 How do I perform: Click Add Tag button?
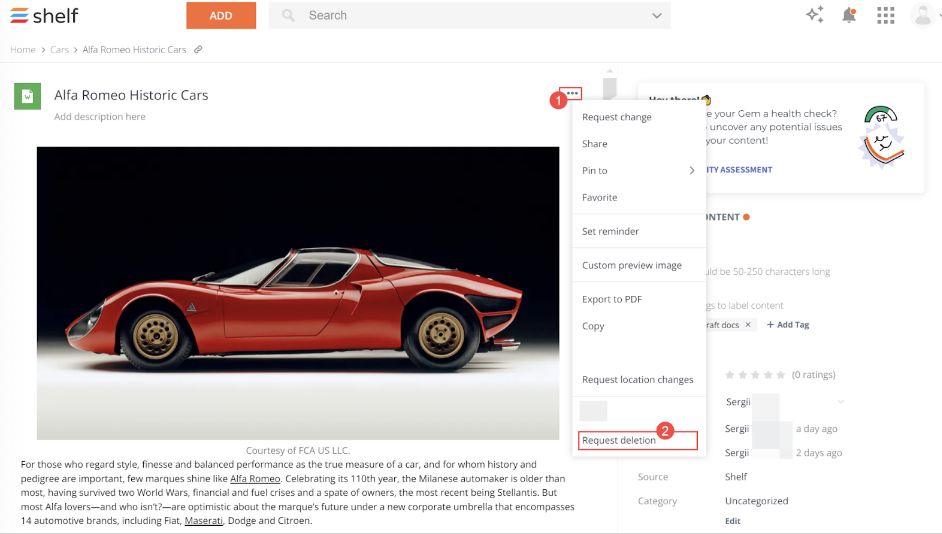(788, 324)
